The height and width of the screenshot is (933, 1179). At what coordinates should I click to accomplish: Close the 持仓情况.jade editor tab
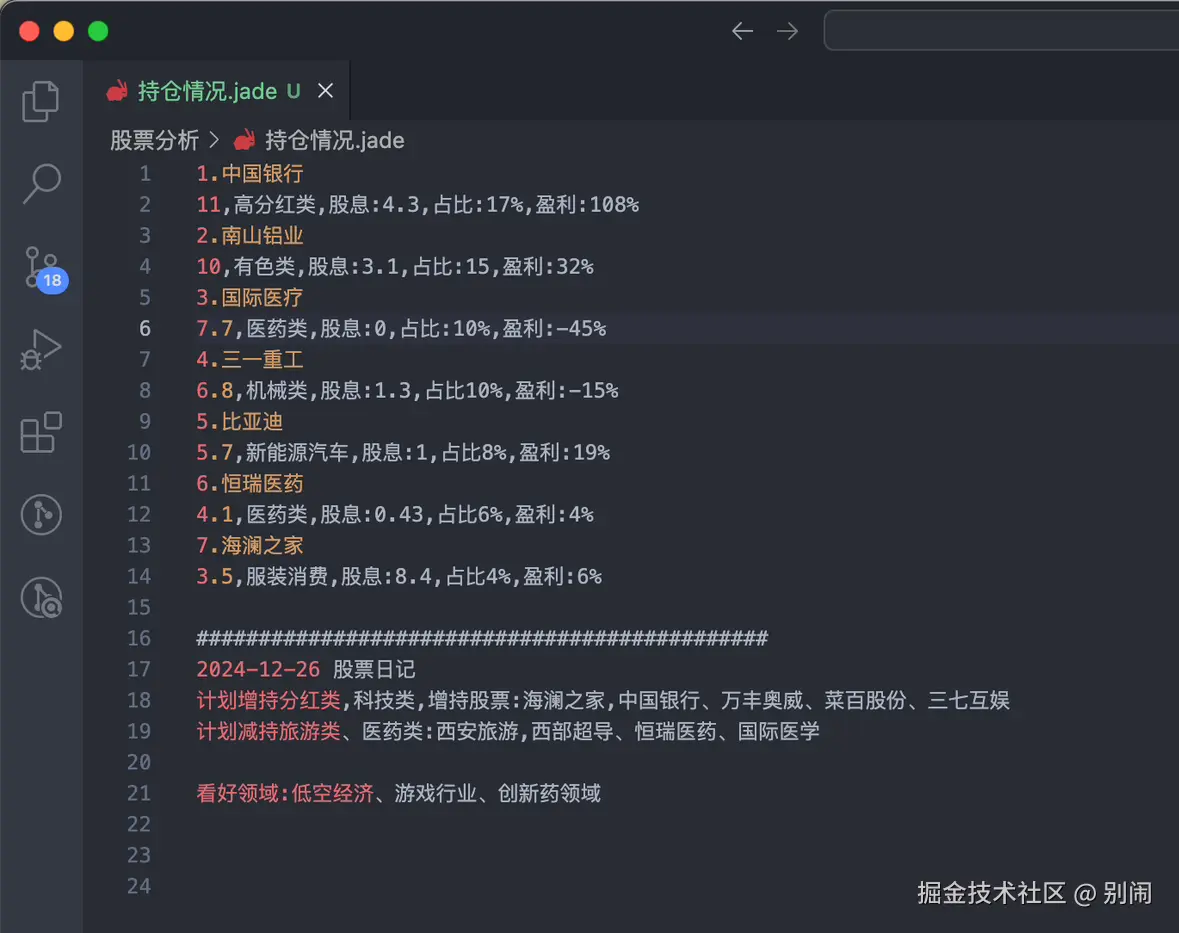(x=325, y=89)
